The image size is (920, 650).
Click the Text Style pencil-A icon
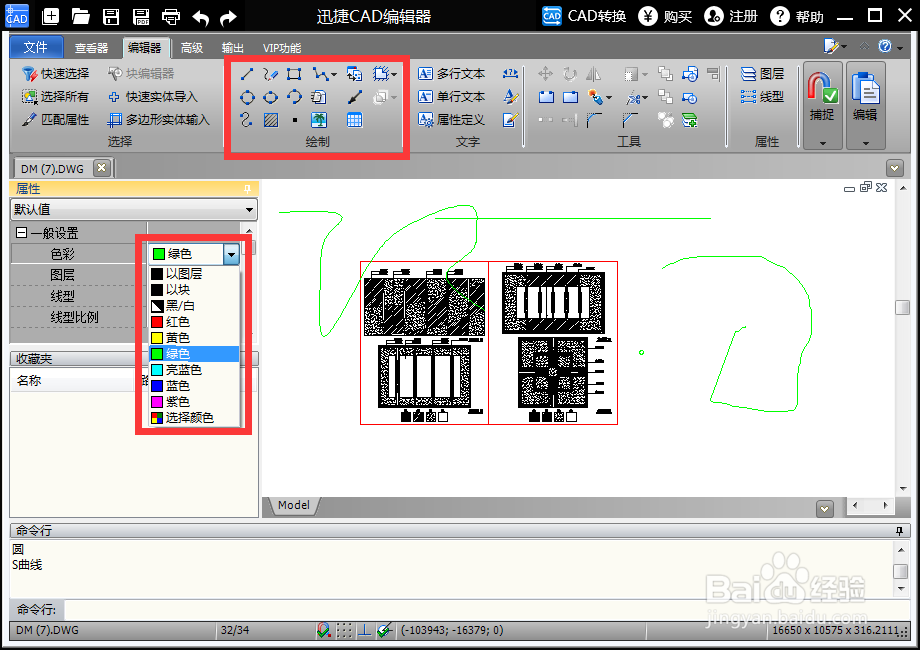point(510,97)
